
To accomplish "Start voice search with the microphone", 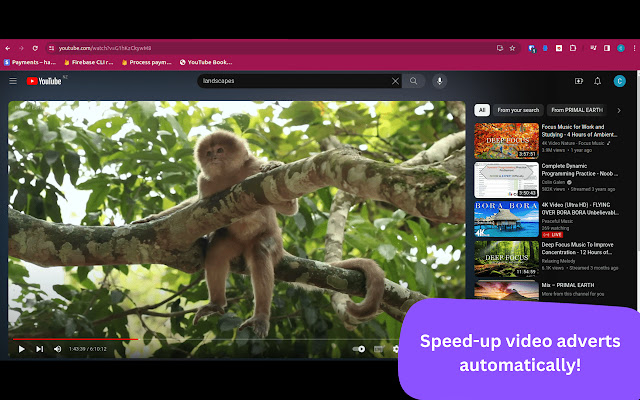I will pos(439,81).
